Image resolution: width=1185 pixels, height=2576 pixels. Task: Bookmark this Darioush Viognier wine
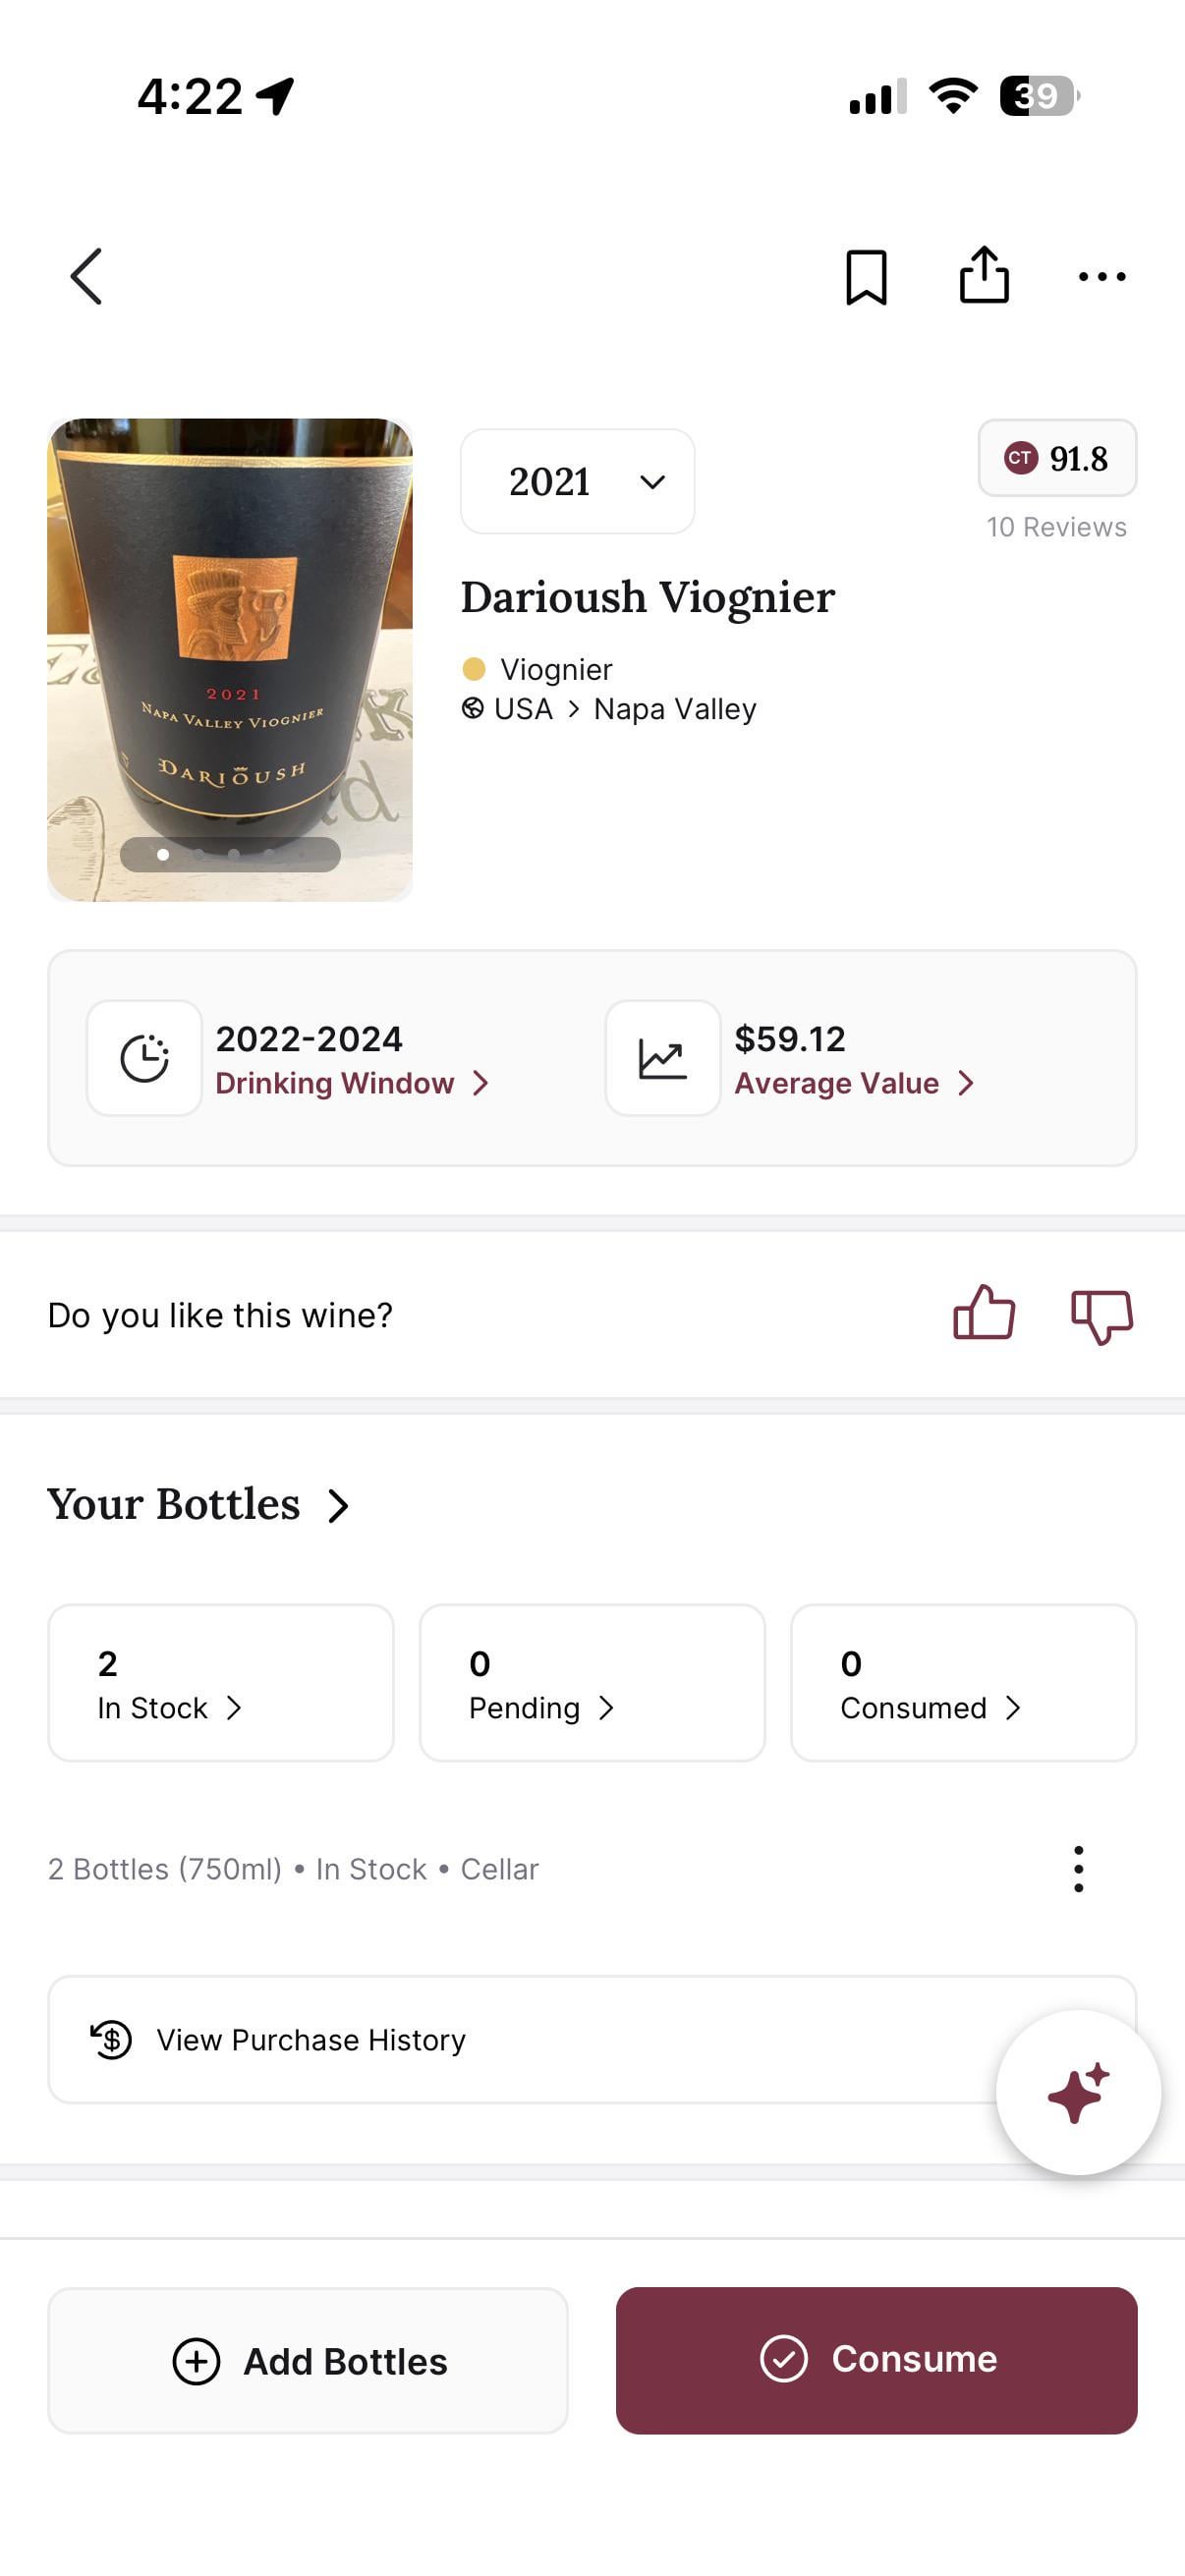click(866, 277)
